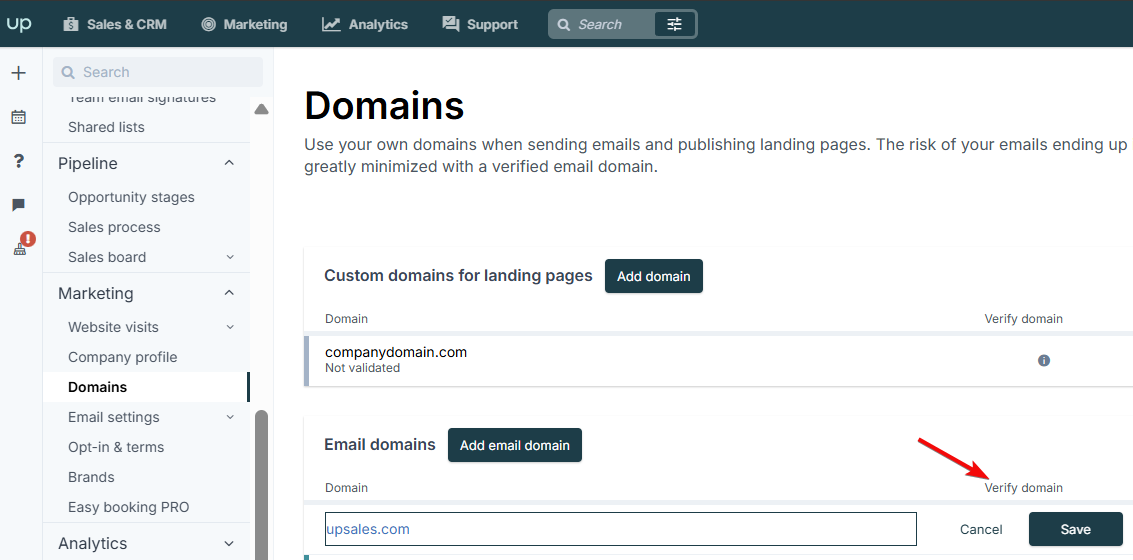Cancel the email domain edit
This screenshot has width=1133, height=560.
(981, 530)
